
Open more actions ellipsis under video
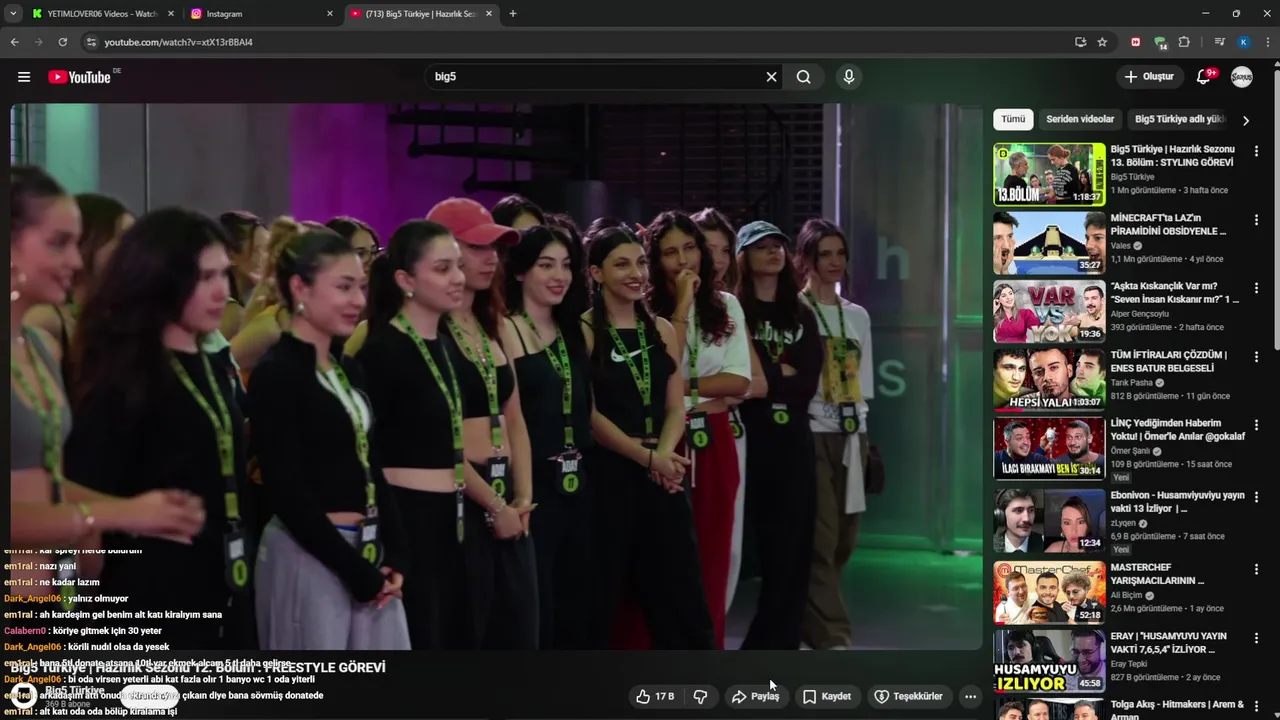point(970,696)
